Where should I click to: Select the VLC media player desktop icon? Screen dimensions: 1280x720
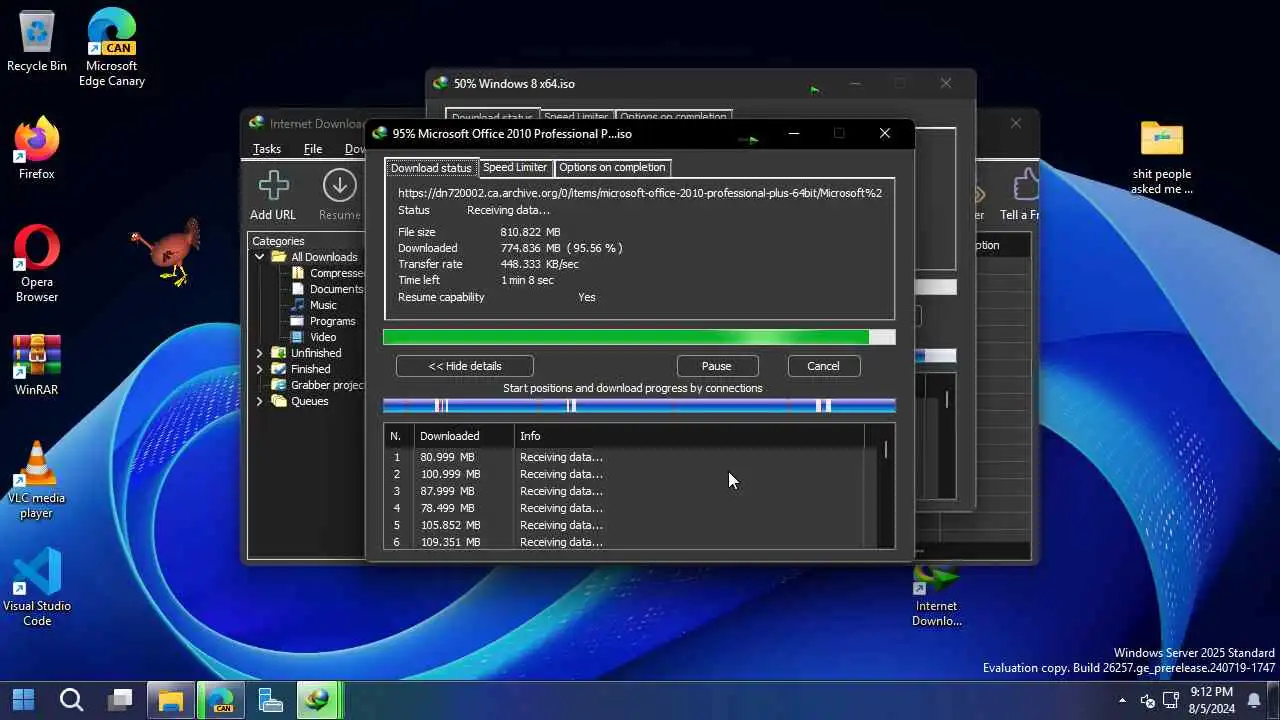pos(37,480)
